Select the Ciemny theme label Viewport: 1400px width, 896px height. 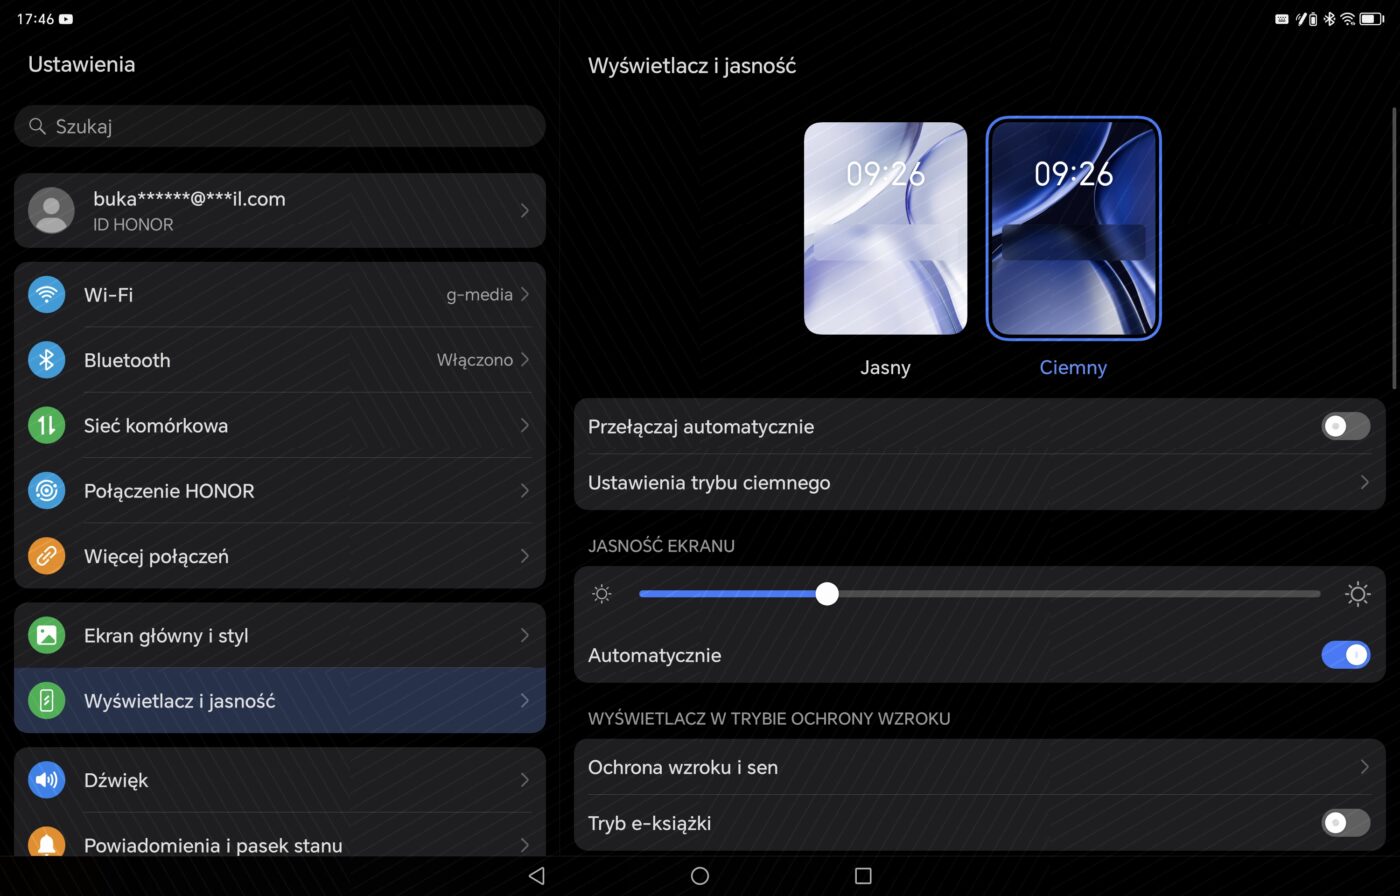click(x=1073, y=367)
